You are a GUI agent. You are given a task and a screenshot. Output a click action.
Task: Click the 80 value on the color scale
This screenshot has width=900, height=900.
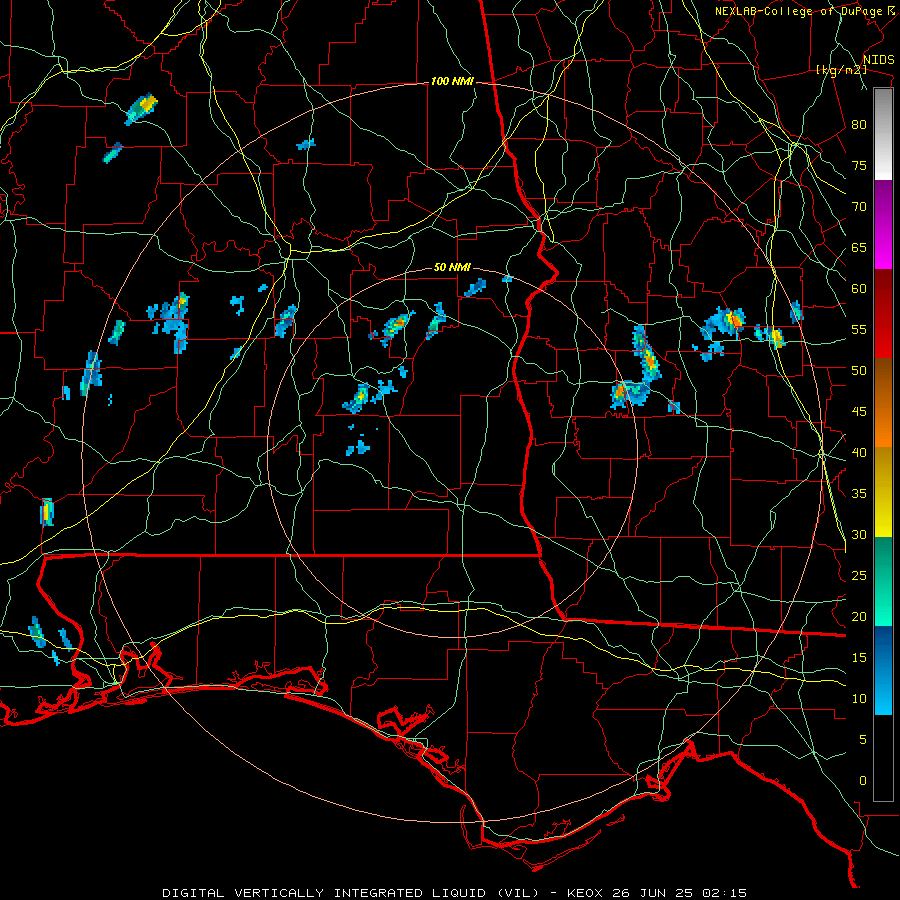click(x=859, y=125)
